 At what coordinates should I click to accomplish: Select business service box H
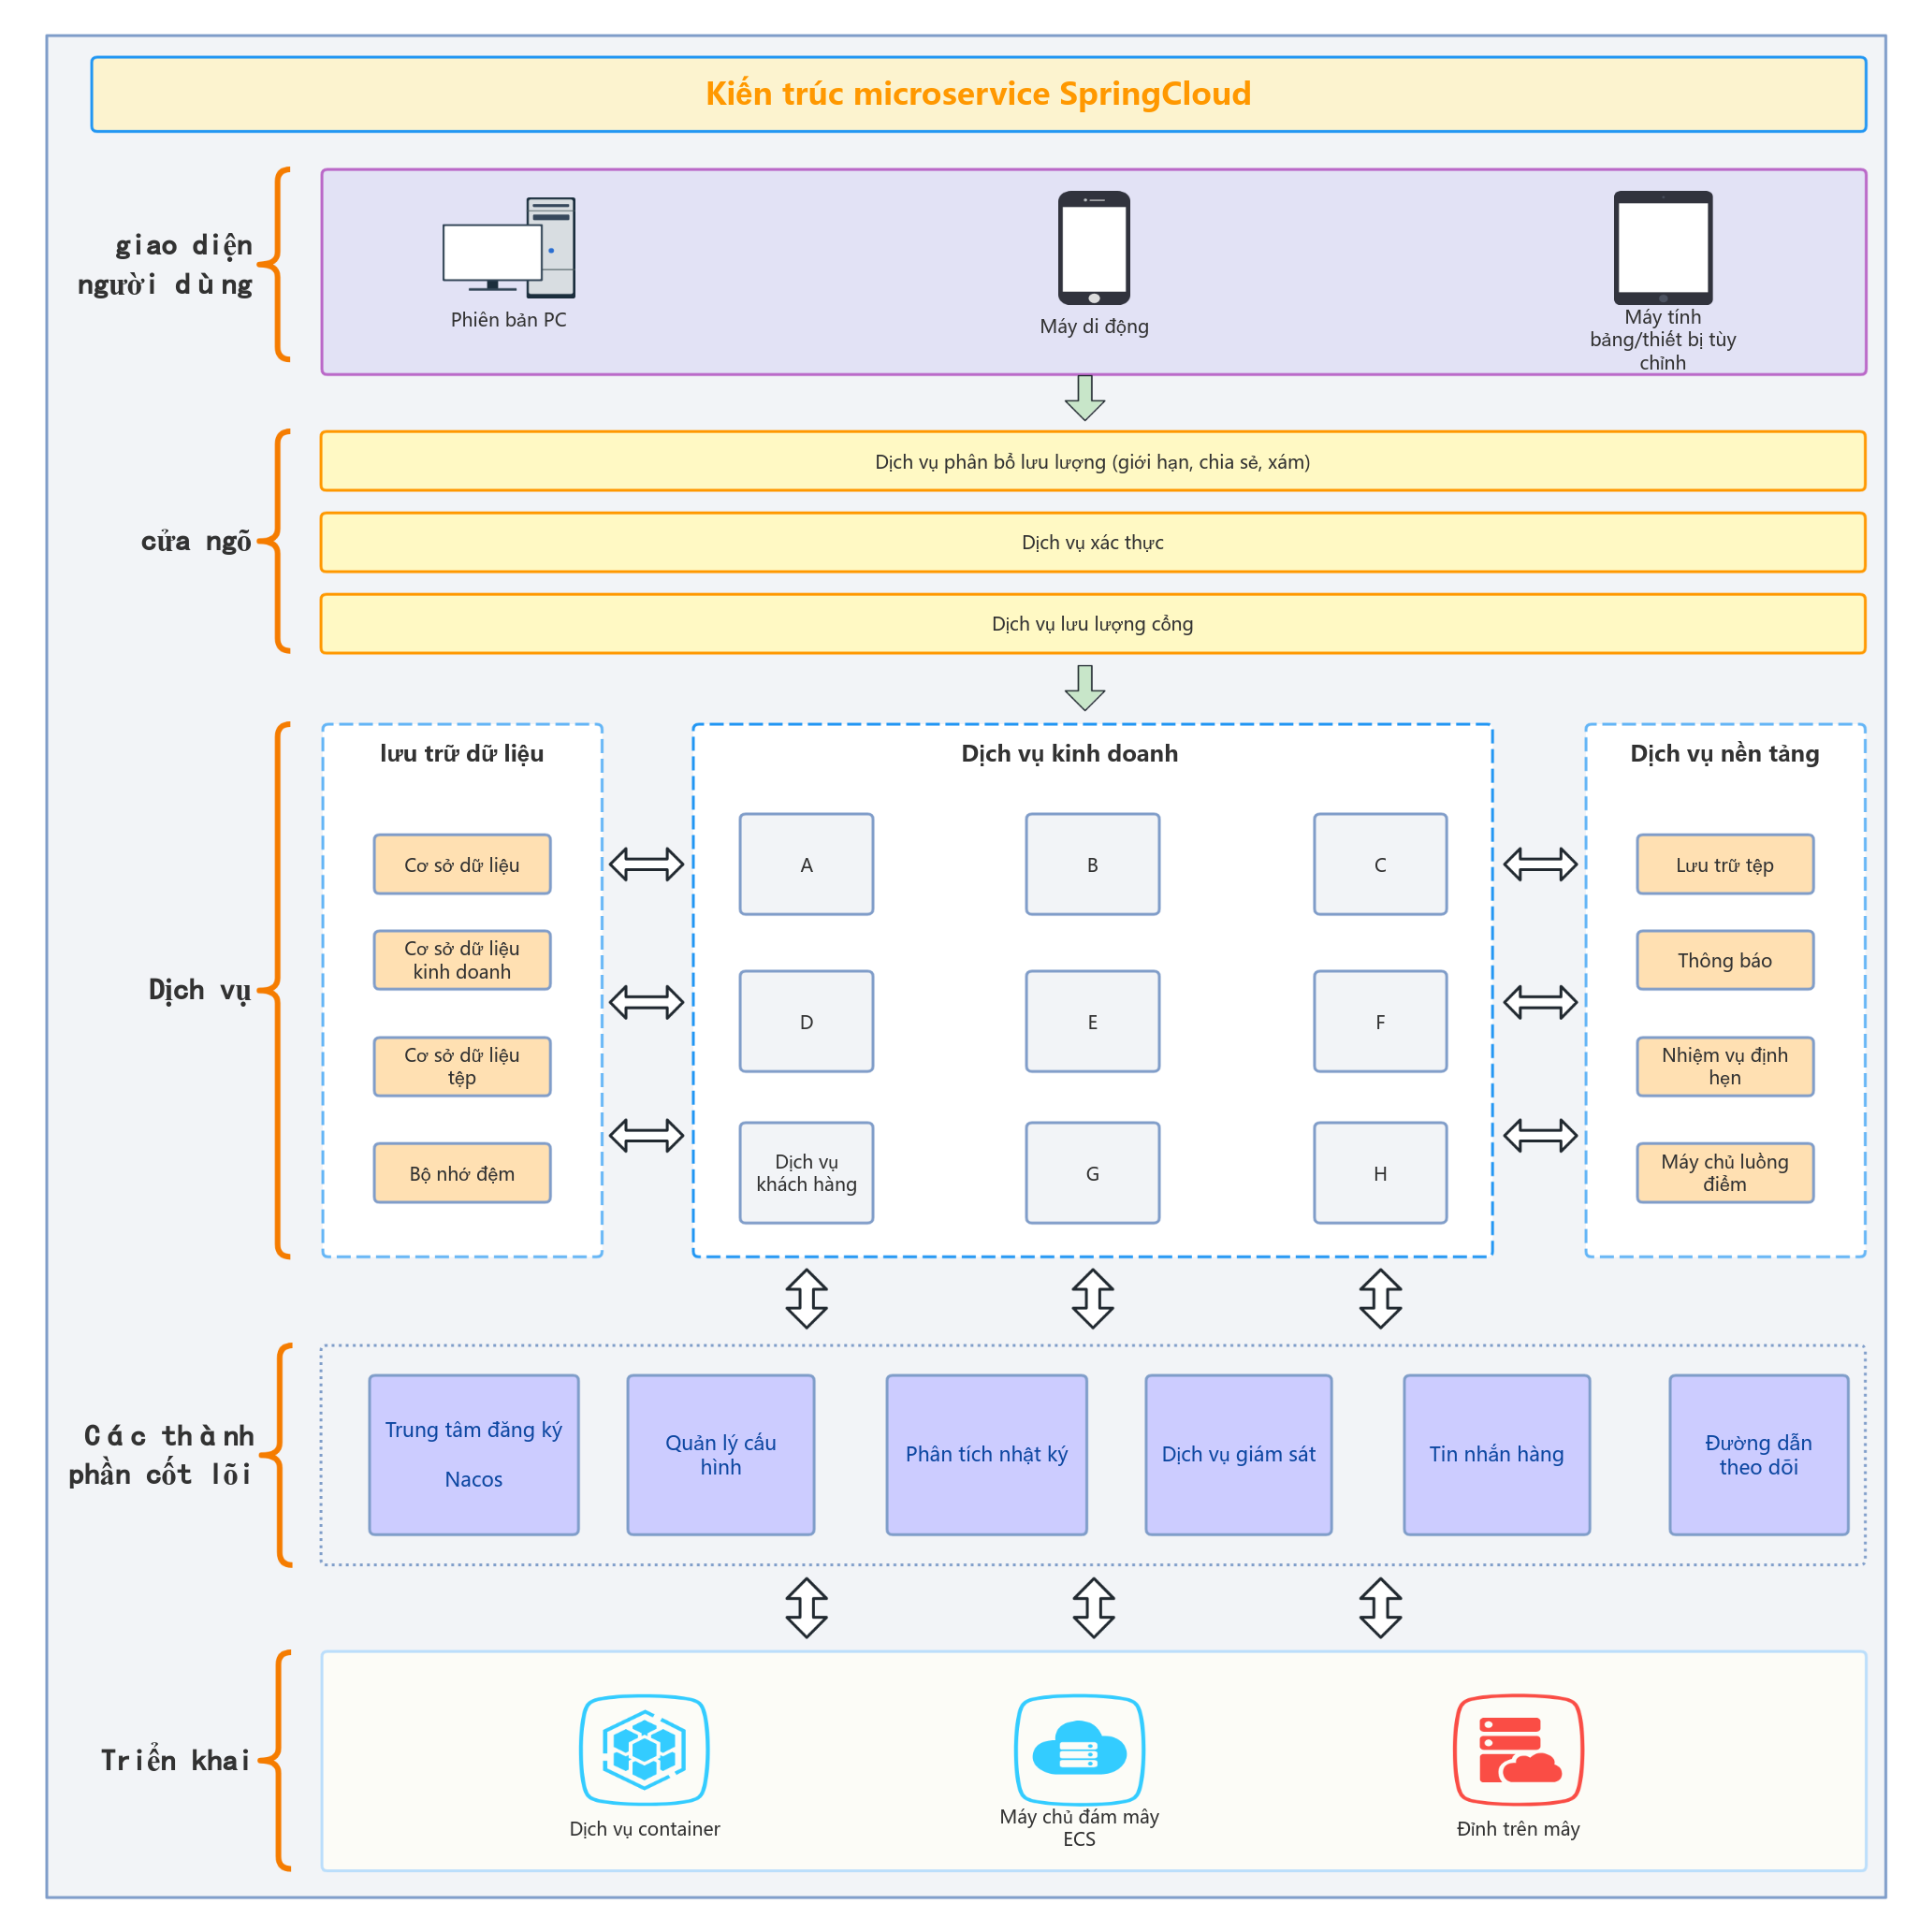point(1380,1173)
